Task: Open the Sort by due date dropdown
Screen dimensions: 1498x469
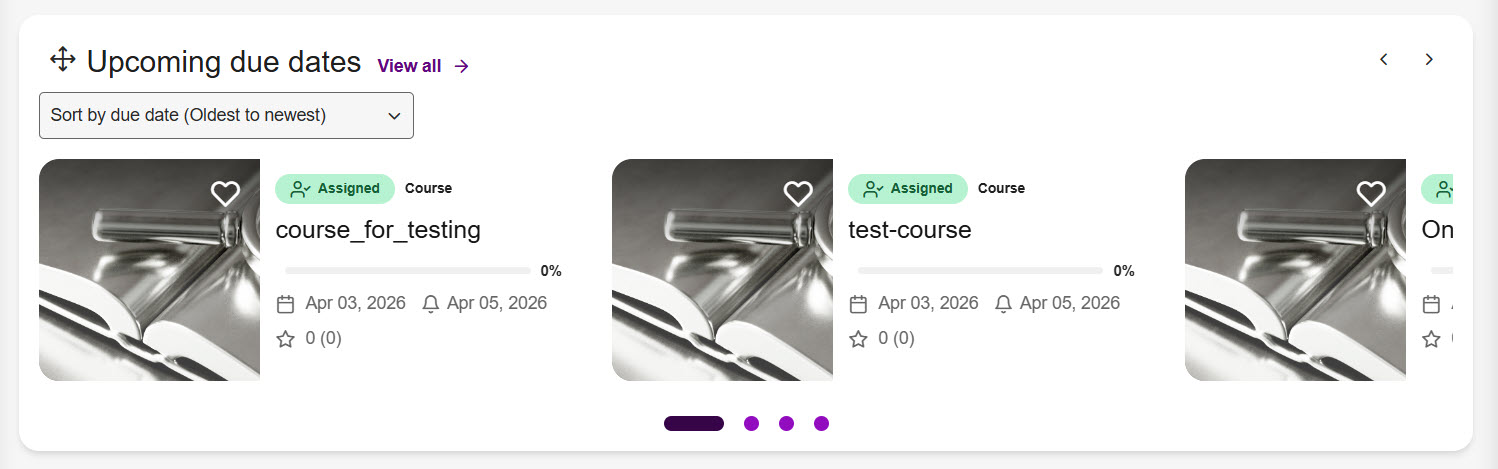Action: click(226, 115)
